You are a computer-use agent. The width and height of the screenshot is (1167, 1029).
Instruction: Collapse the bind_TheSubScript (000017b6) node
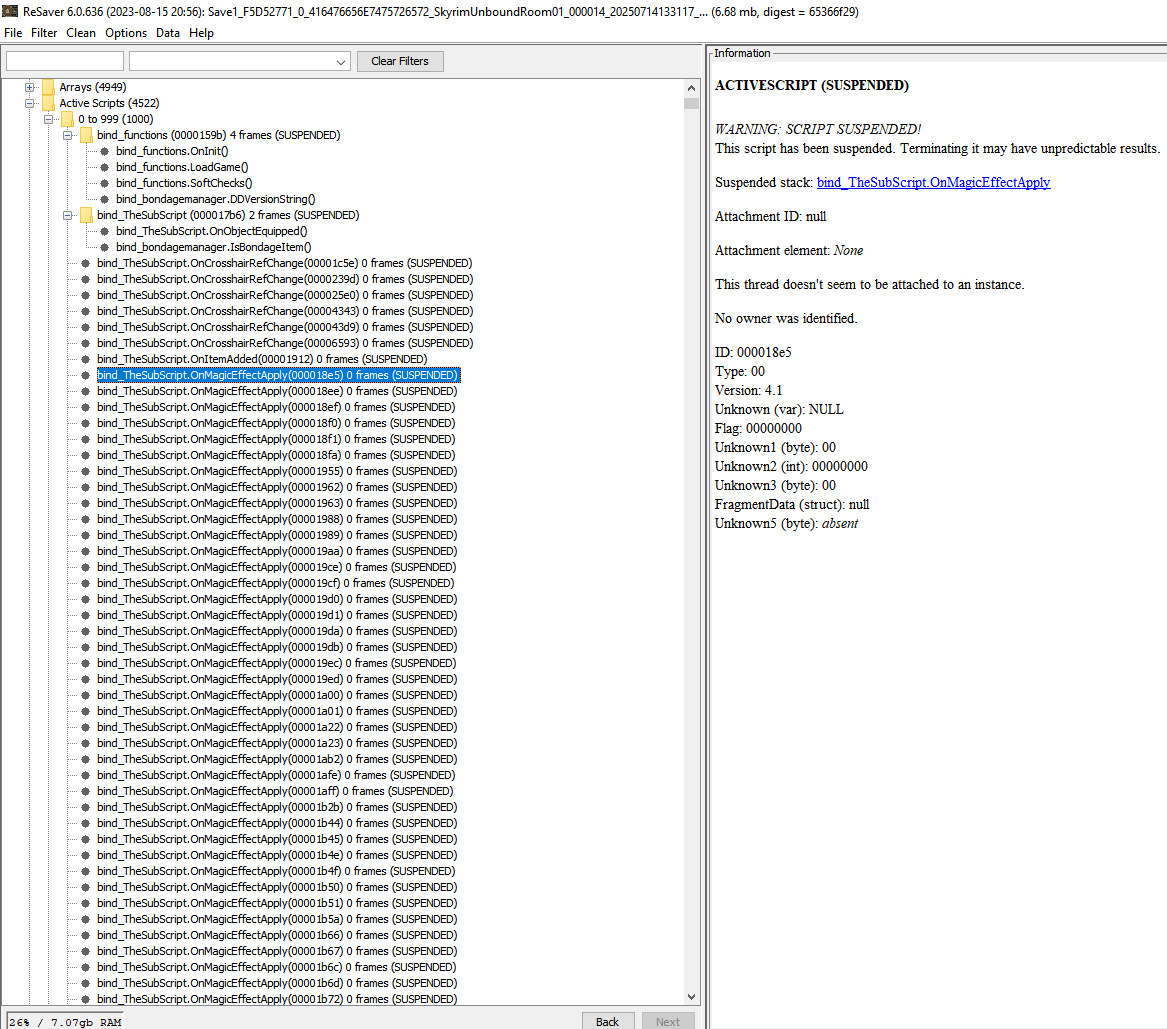click(x=67, y=215)
